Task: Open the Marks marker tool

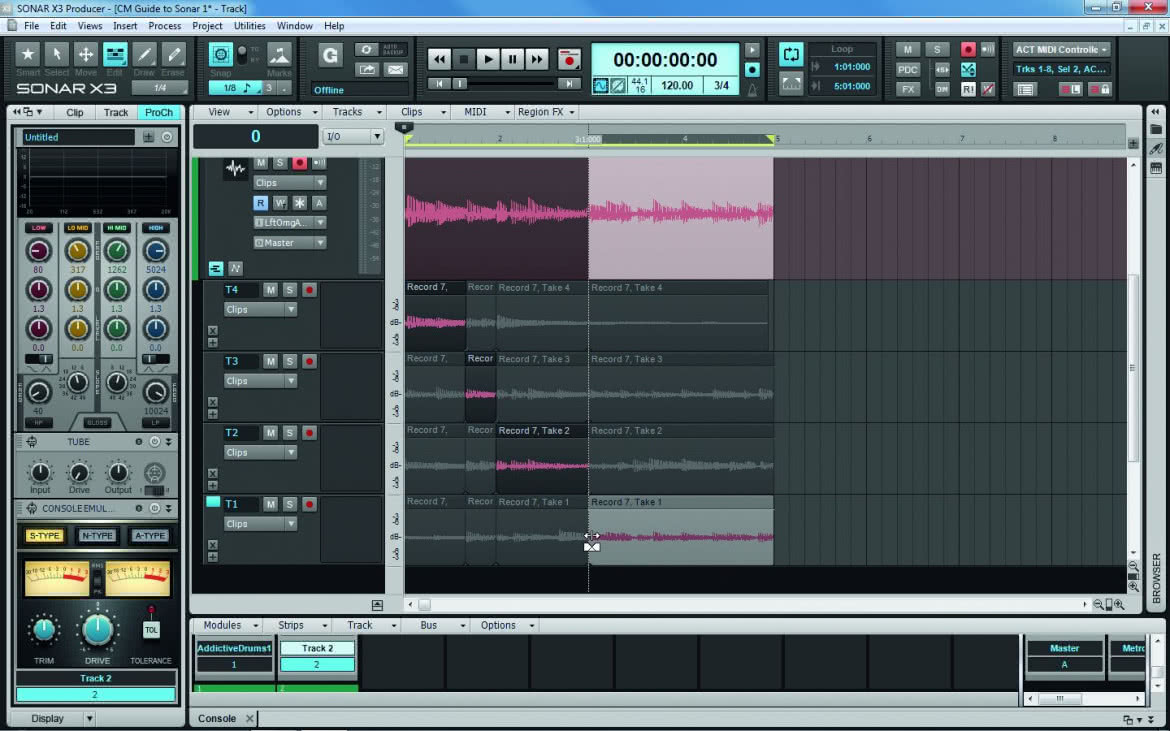Action: (279, 54)
